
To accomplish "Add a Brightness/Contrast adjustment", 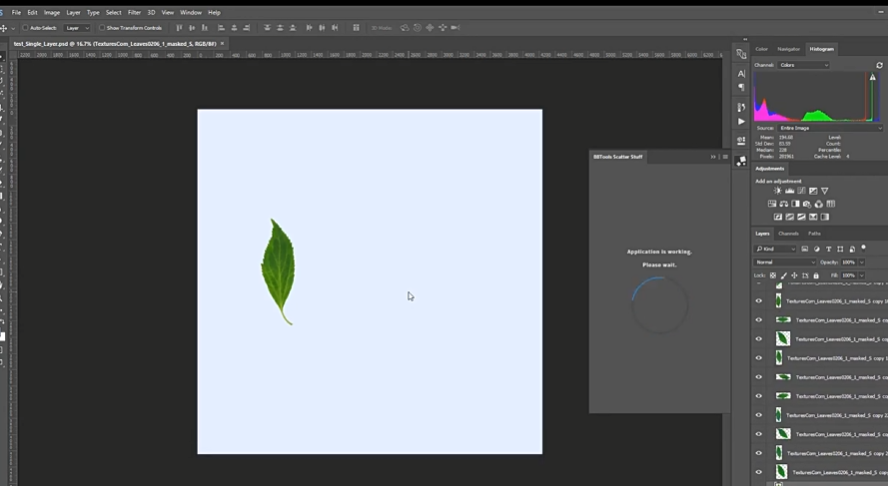I will click(775, 191).
